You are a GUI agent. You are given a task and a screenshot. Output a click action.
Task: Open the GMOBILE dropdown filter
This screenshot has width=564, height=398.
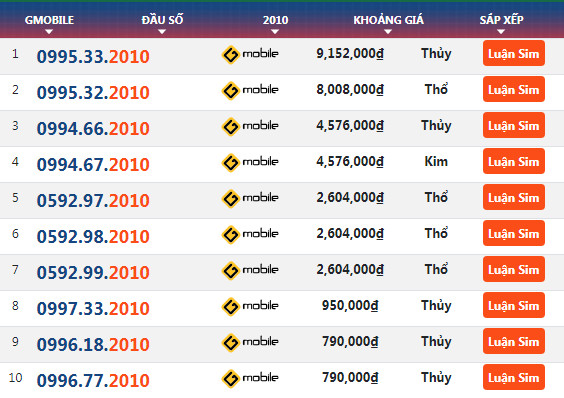[x=49, y=23]
